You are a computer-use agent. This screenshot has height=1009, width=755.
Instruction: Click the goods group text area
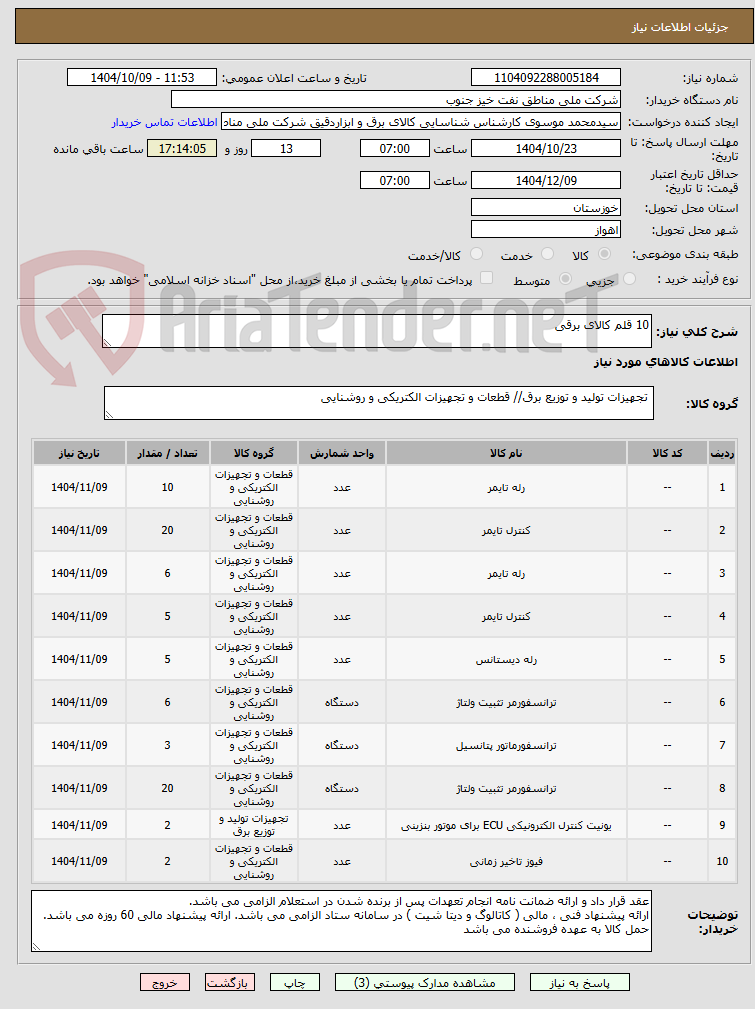[378, 403]
